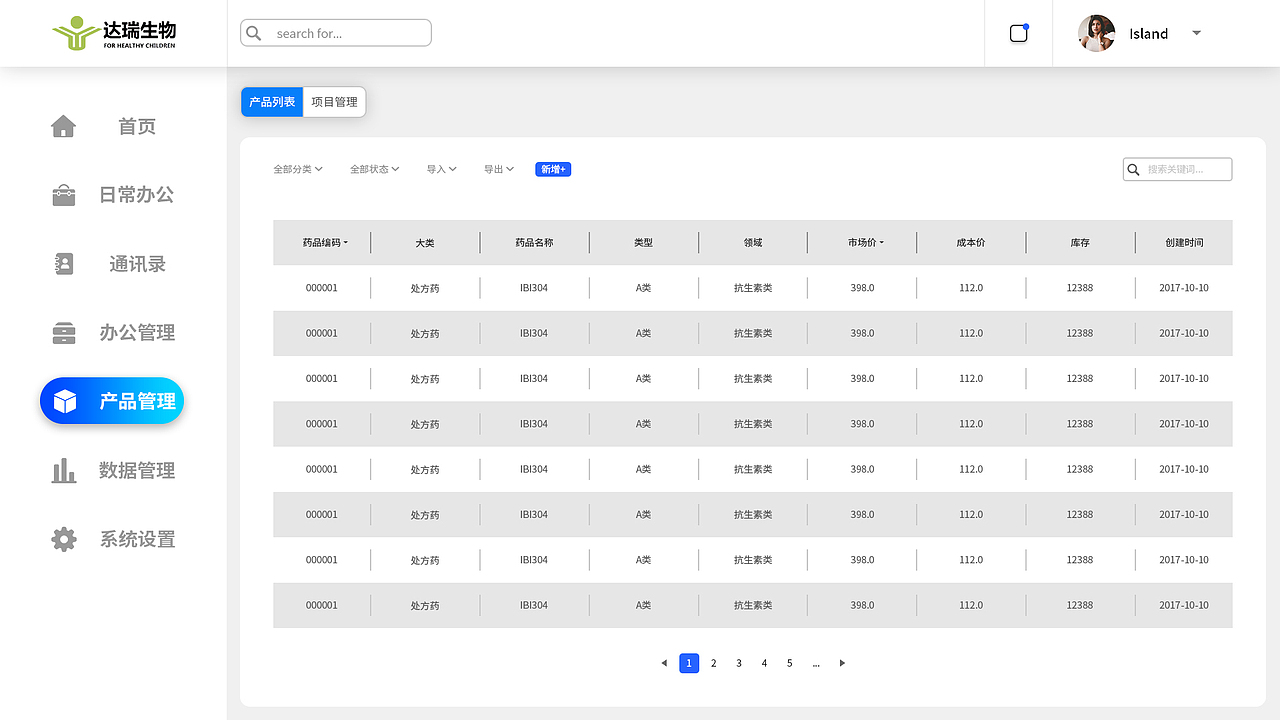
Task: Switch to the 项目管理 tab
Action: tap(334, 102)
